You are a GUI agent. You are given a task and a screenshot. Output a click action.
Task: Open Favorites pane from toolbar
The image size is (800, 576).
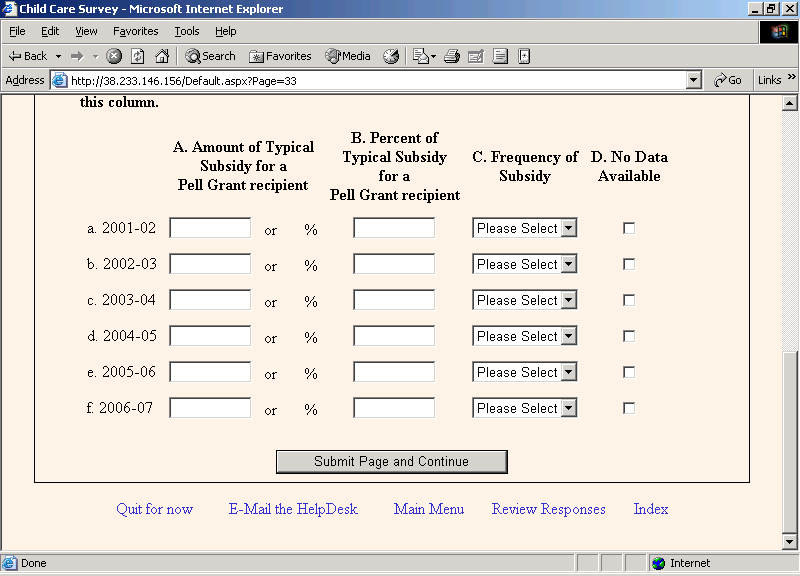[280, 56]
